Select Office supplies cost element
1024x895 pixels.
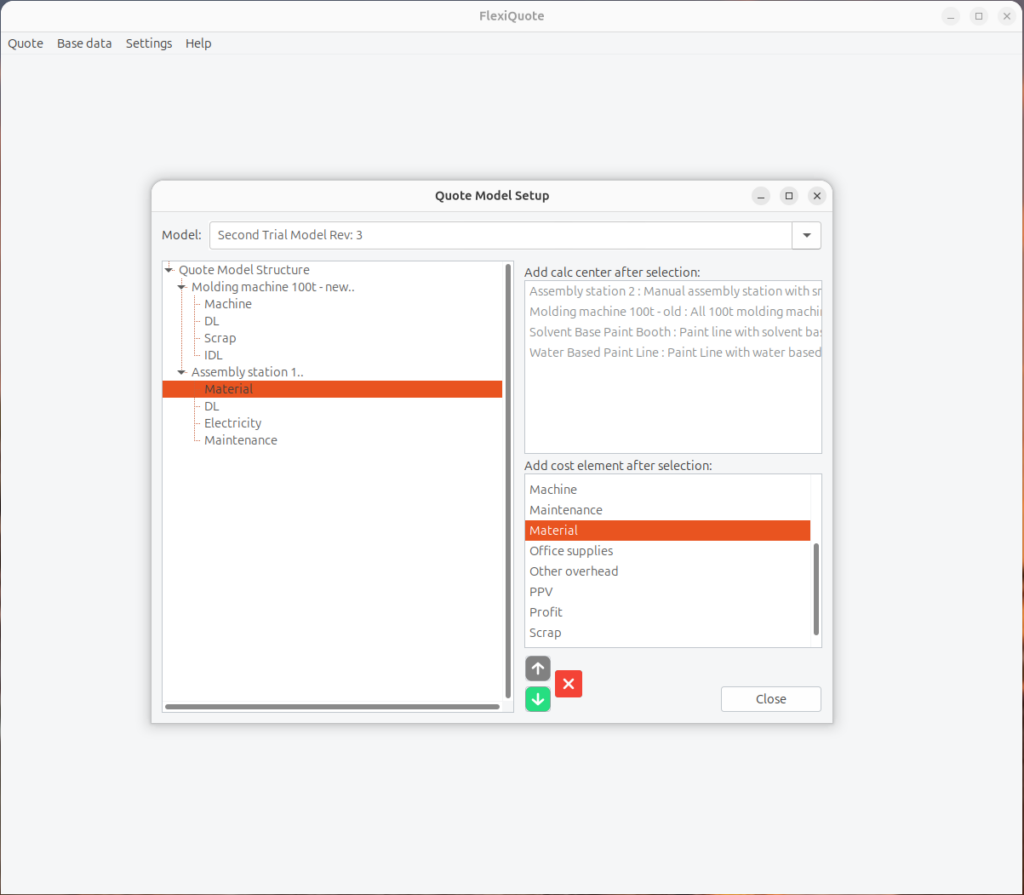pos(571,551)
